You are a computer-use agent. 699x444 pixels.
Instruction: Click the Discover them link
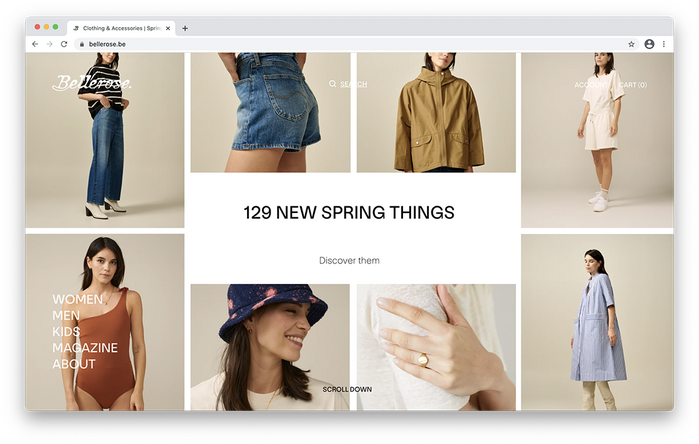coord(350,260)
